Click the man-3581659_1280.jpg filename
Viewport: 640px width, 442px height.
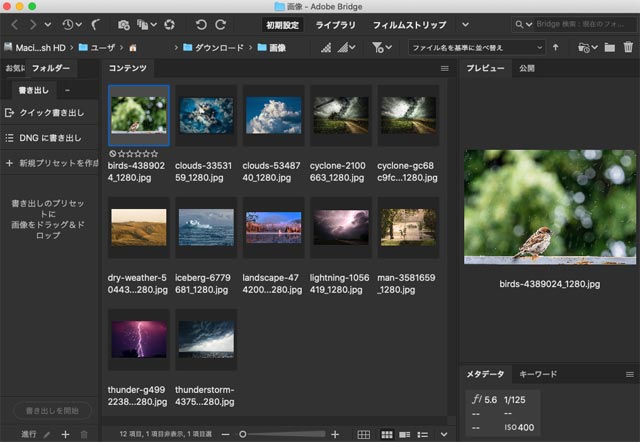[406, 284]
